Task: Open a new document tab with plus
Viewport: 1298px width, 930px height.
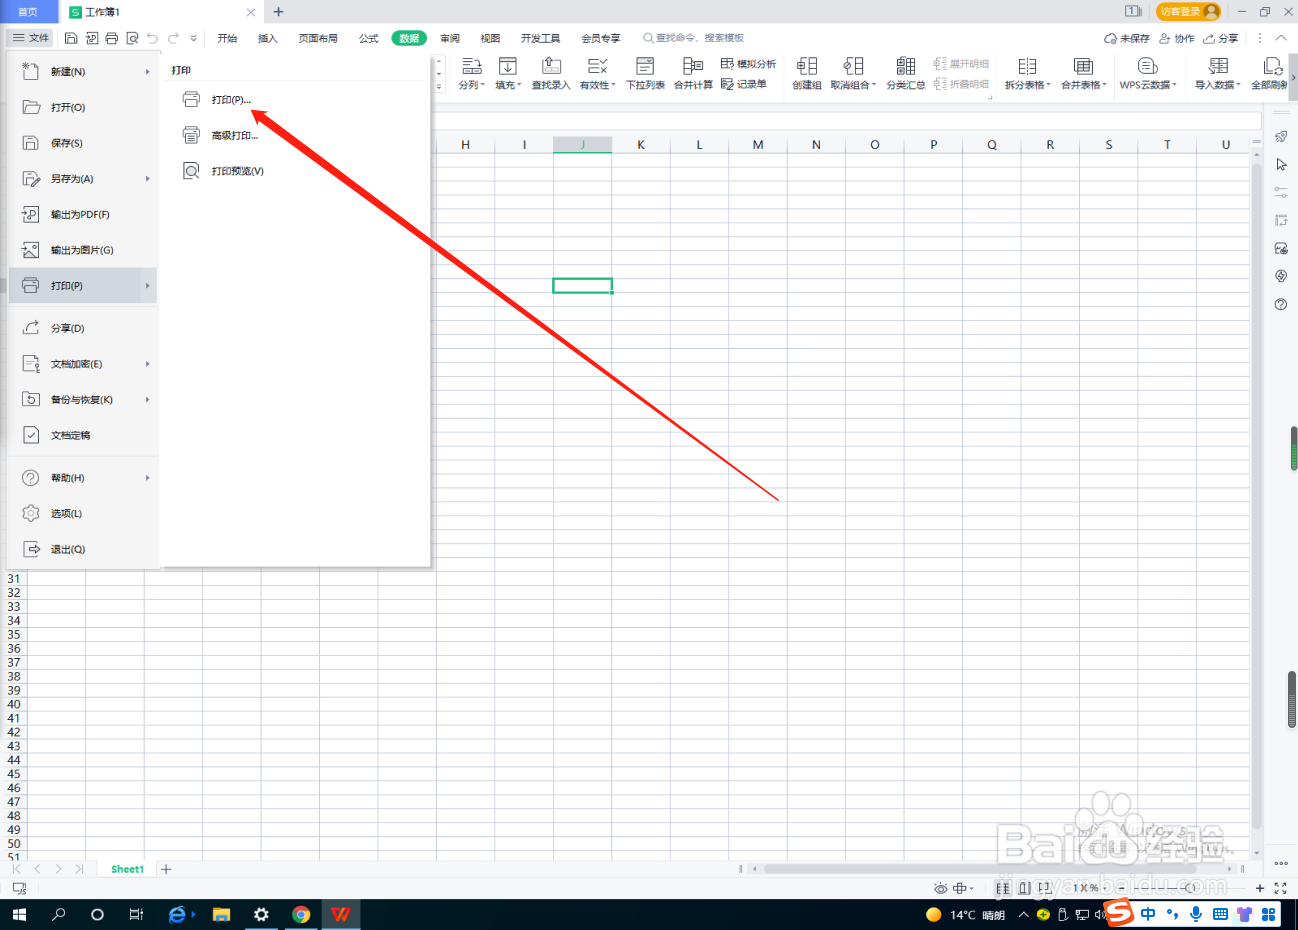Action: (x=279, y=12)
